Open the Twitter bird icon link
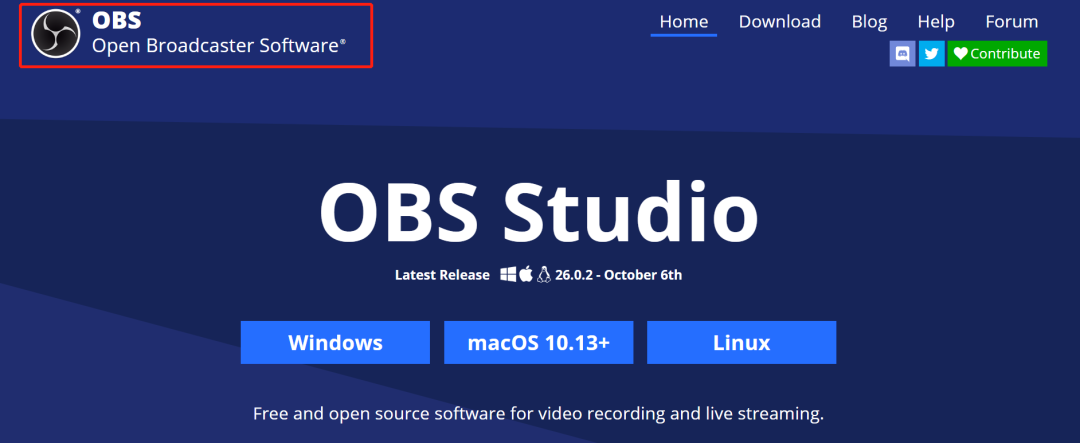Image resolution: width=1080 pixels, height=443 pixels. [931, 54]
